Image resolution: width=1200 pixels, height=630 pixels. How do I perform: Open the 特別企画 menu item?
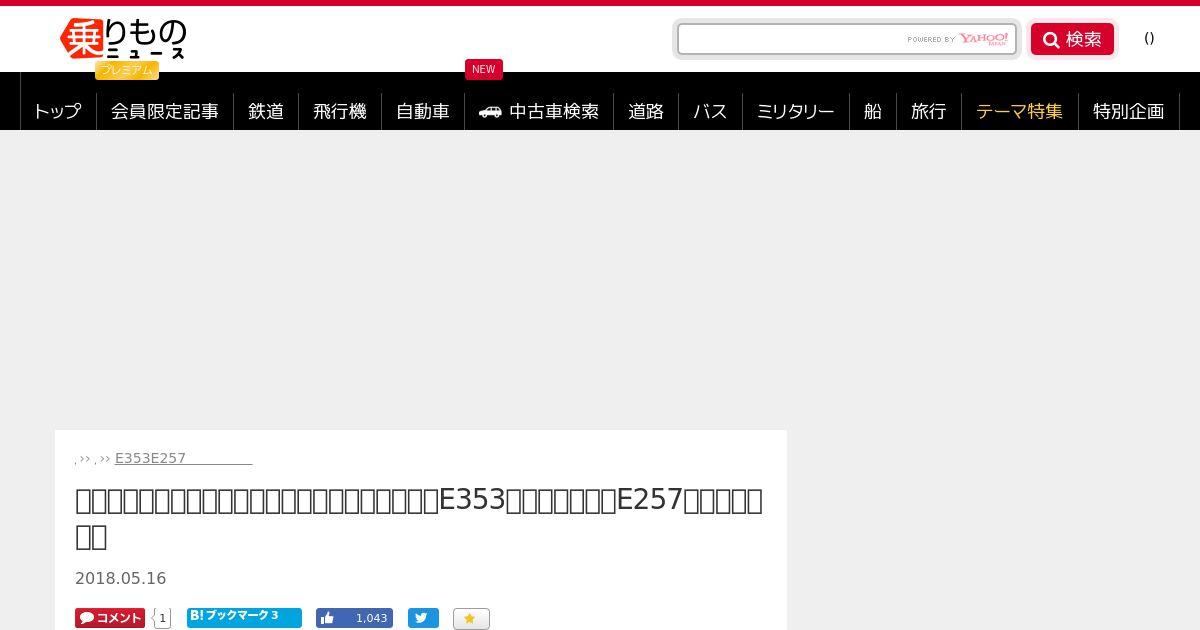click(x=1129, y=111)
